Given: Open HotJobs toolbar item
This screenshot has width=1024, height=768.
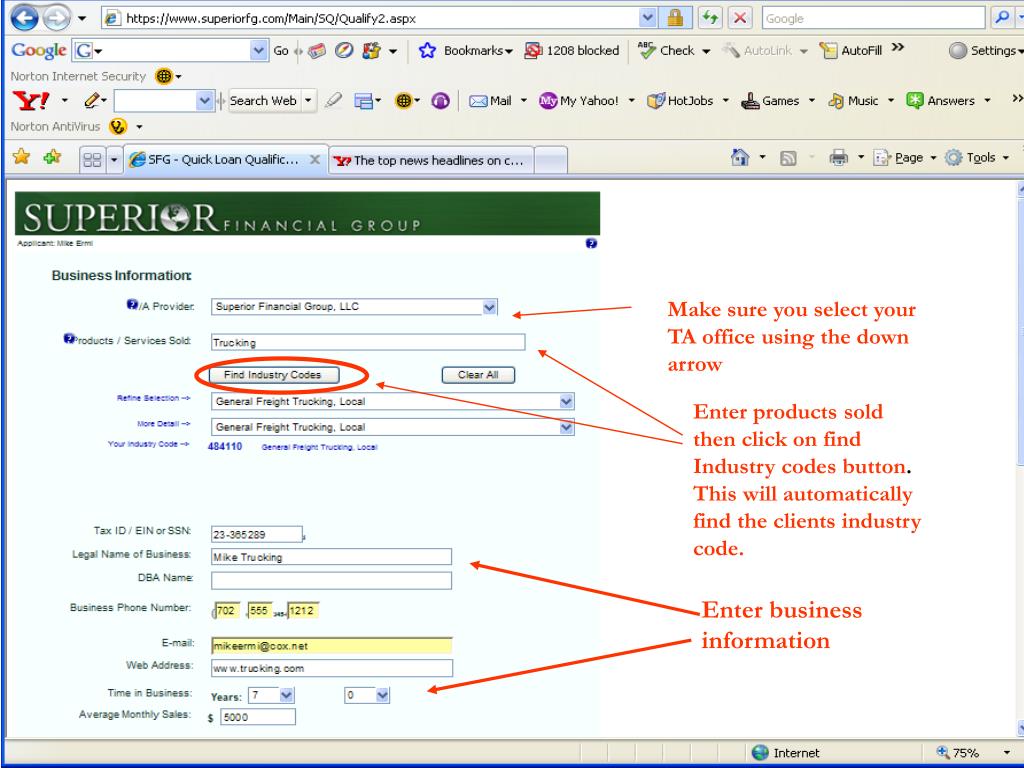Looking at the screenshot, I should click(680, 101).
